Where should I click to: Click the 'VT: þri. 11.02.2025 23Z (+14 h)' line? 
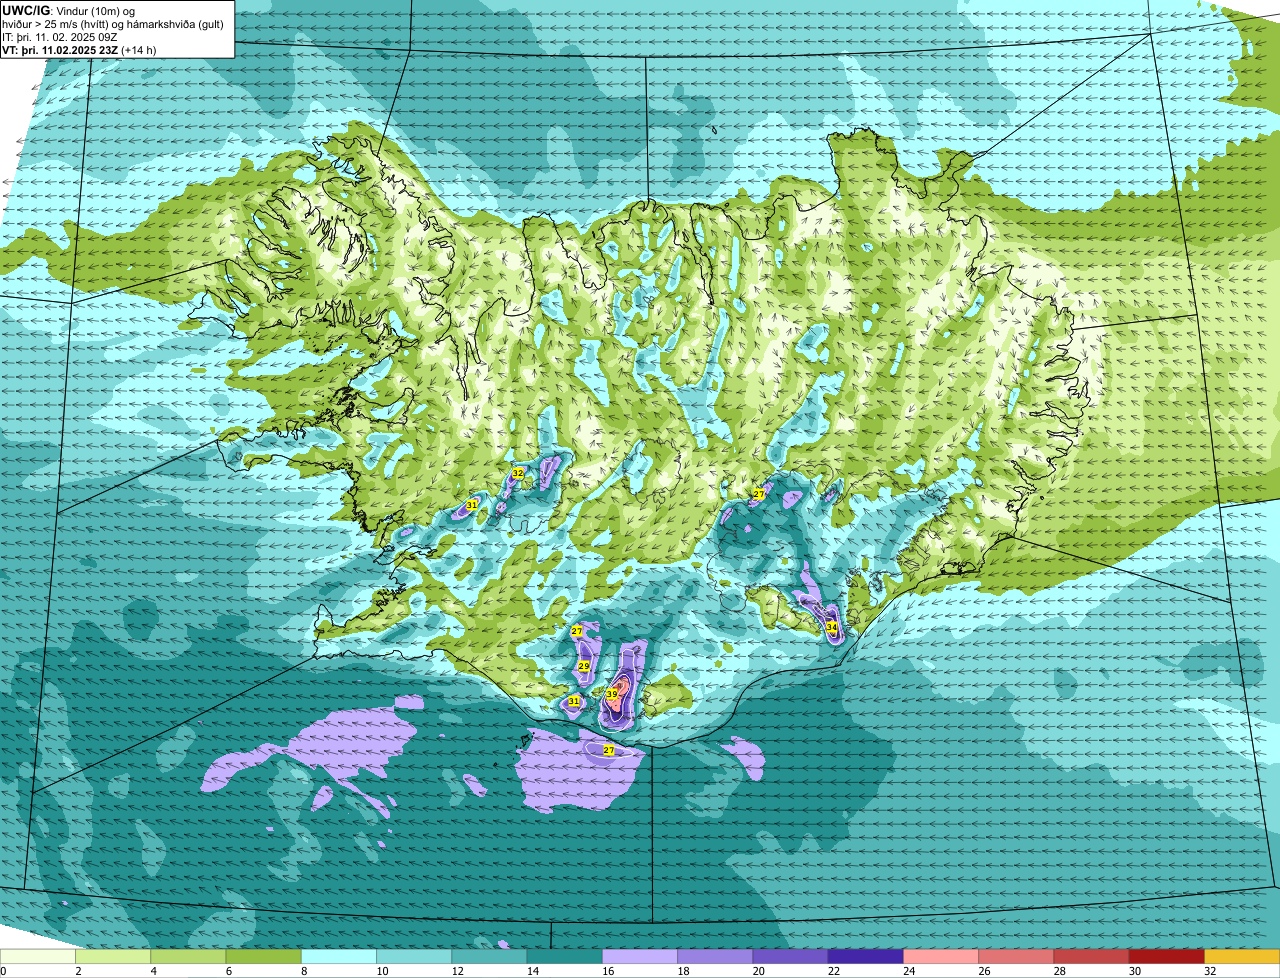coord(80,50)
